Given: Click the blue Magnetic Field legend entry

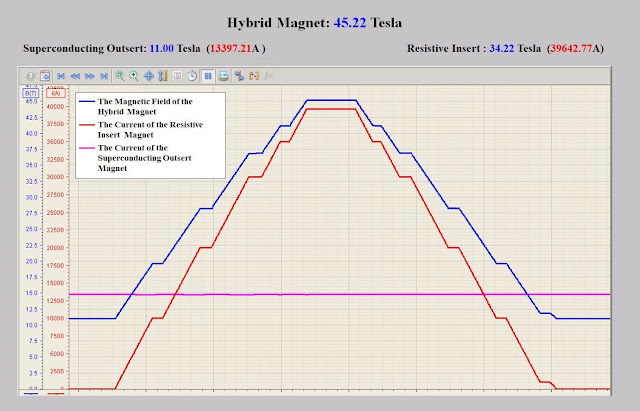Looking at the screenshot, I should pyautogui.click(x=153, y=107).
